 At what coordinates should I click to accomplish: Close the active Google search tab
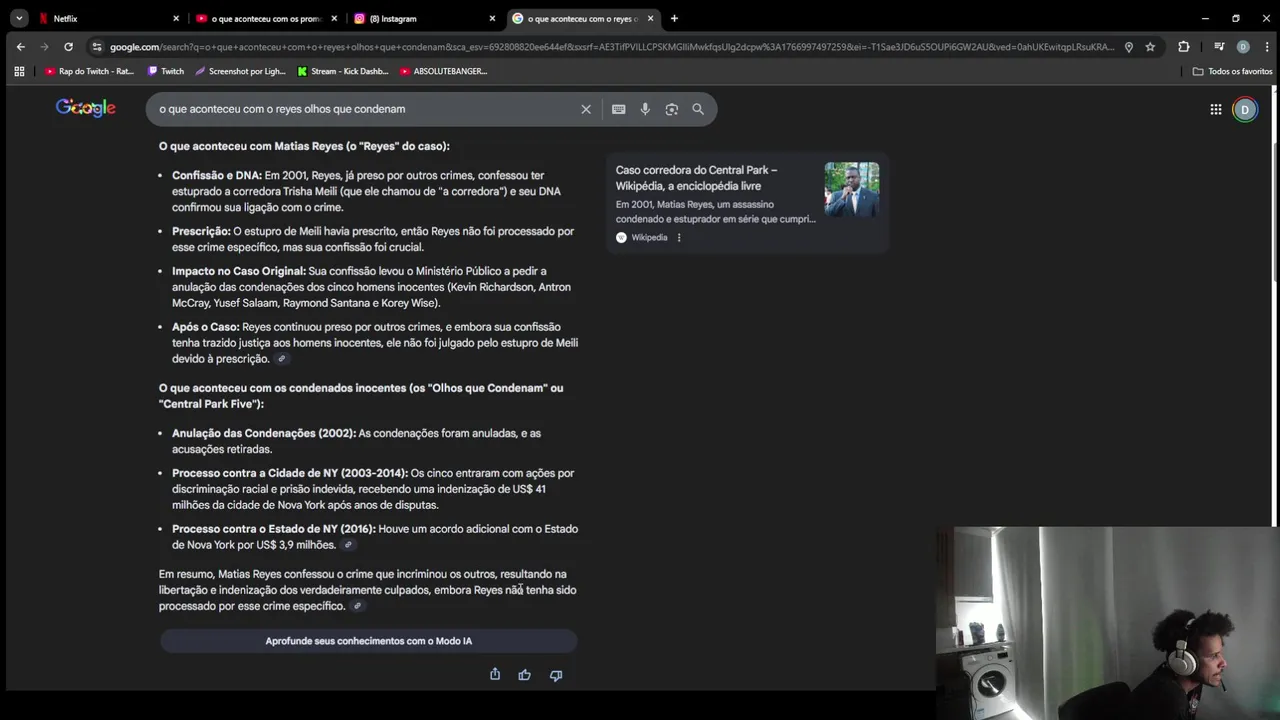(650, 18)
